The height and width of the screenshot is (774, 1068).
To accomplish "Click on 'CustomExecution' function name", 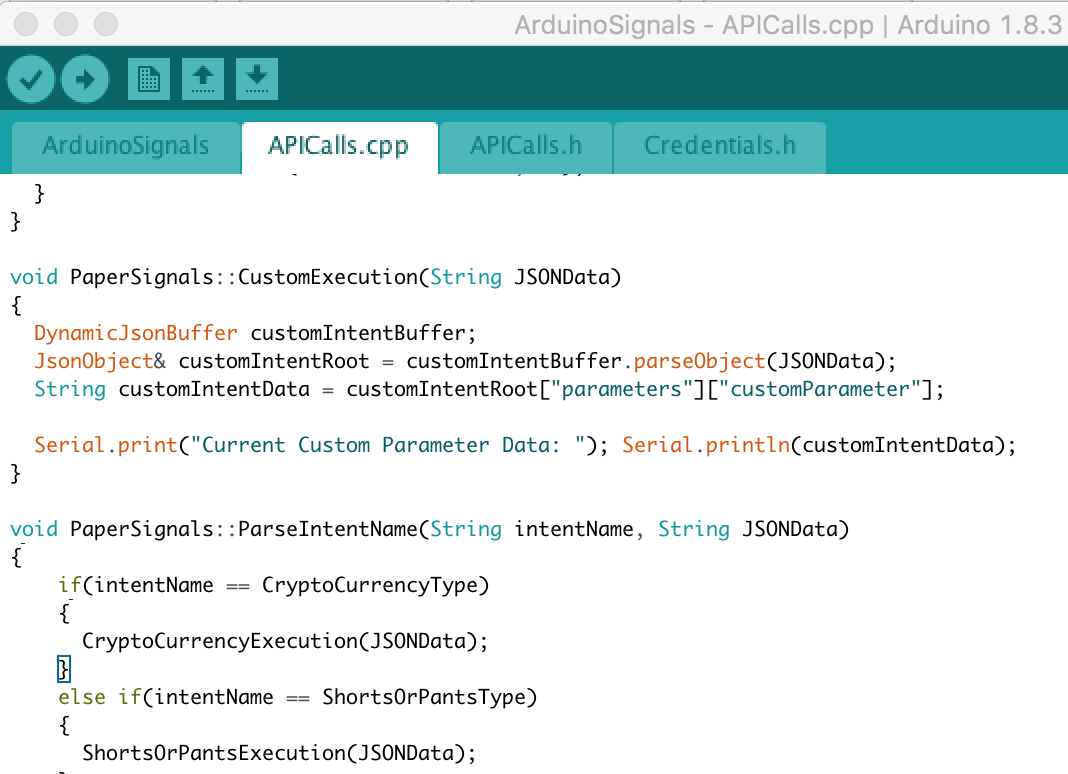I will coord(328,277).
